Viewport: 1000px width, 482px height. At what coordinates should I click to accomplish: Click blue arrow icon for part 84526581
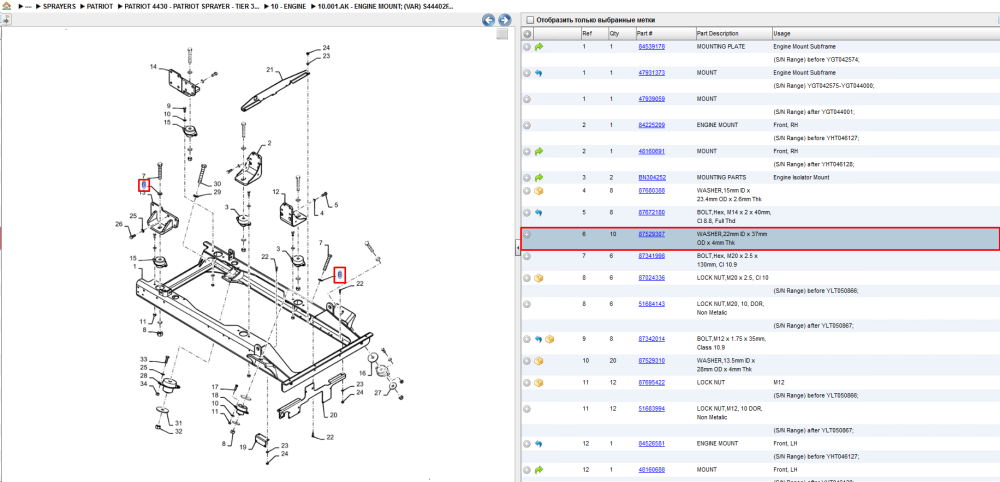(539, 444)
